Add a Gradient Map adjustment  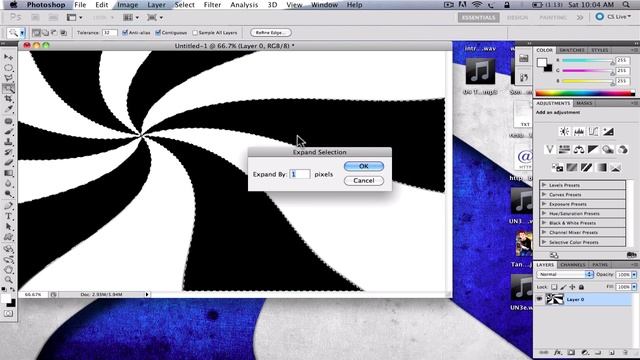click(x=601, y=167)
